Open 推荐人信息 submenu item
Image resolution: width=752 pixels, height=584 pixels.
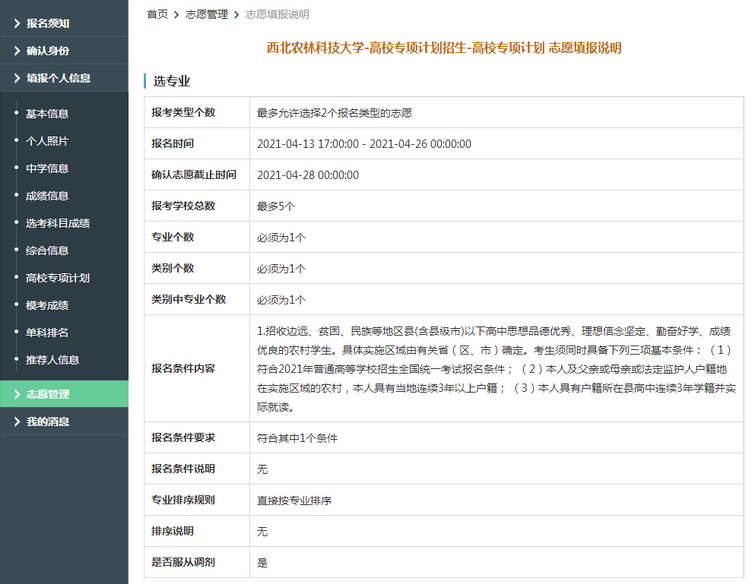pyautogui.click(x=52, y=360)
